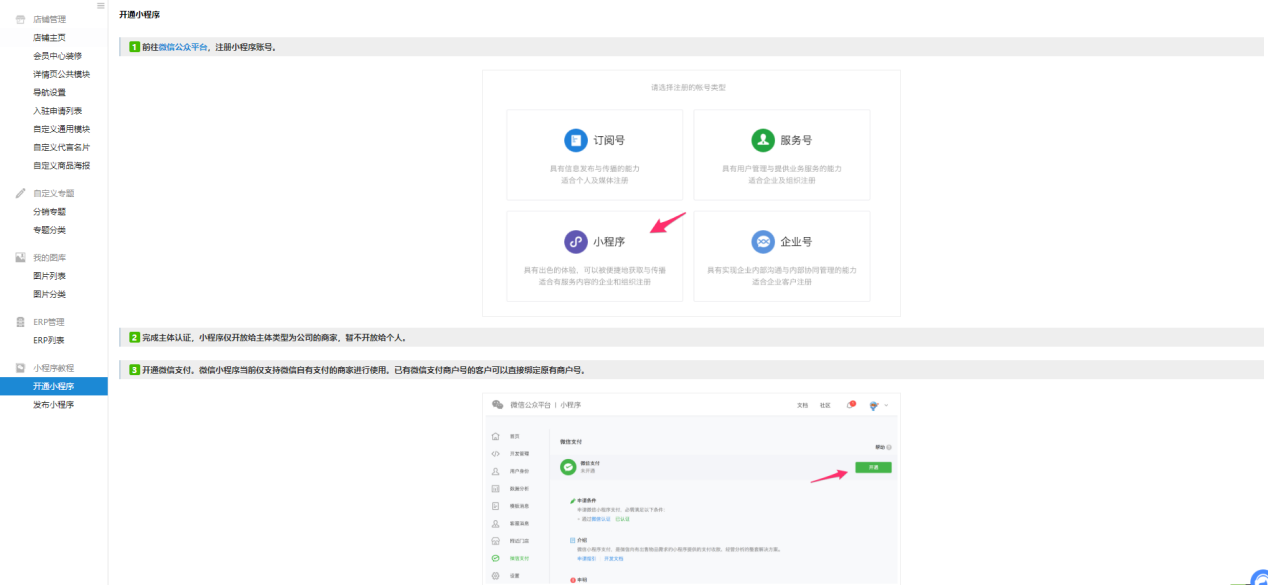Click the purple 小程序 logo icon
The height and width of the screenshot is (585, 1268).
click(575, 242)
